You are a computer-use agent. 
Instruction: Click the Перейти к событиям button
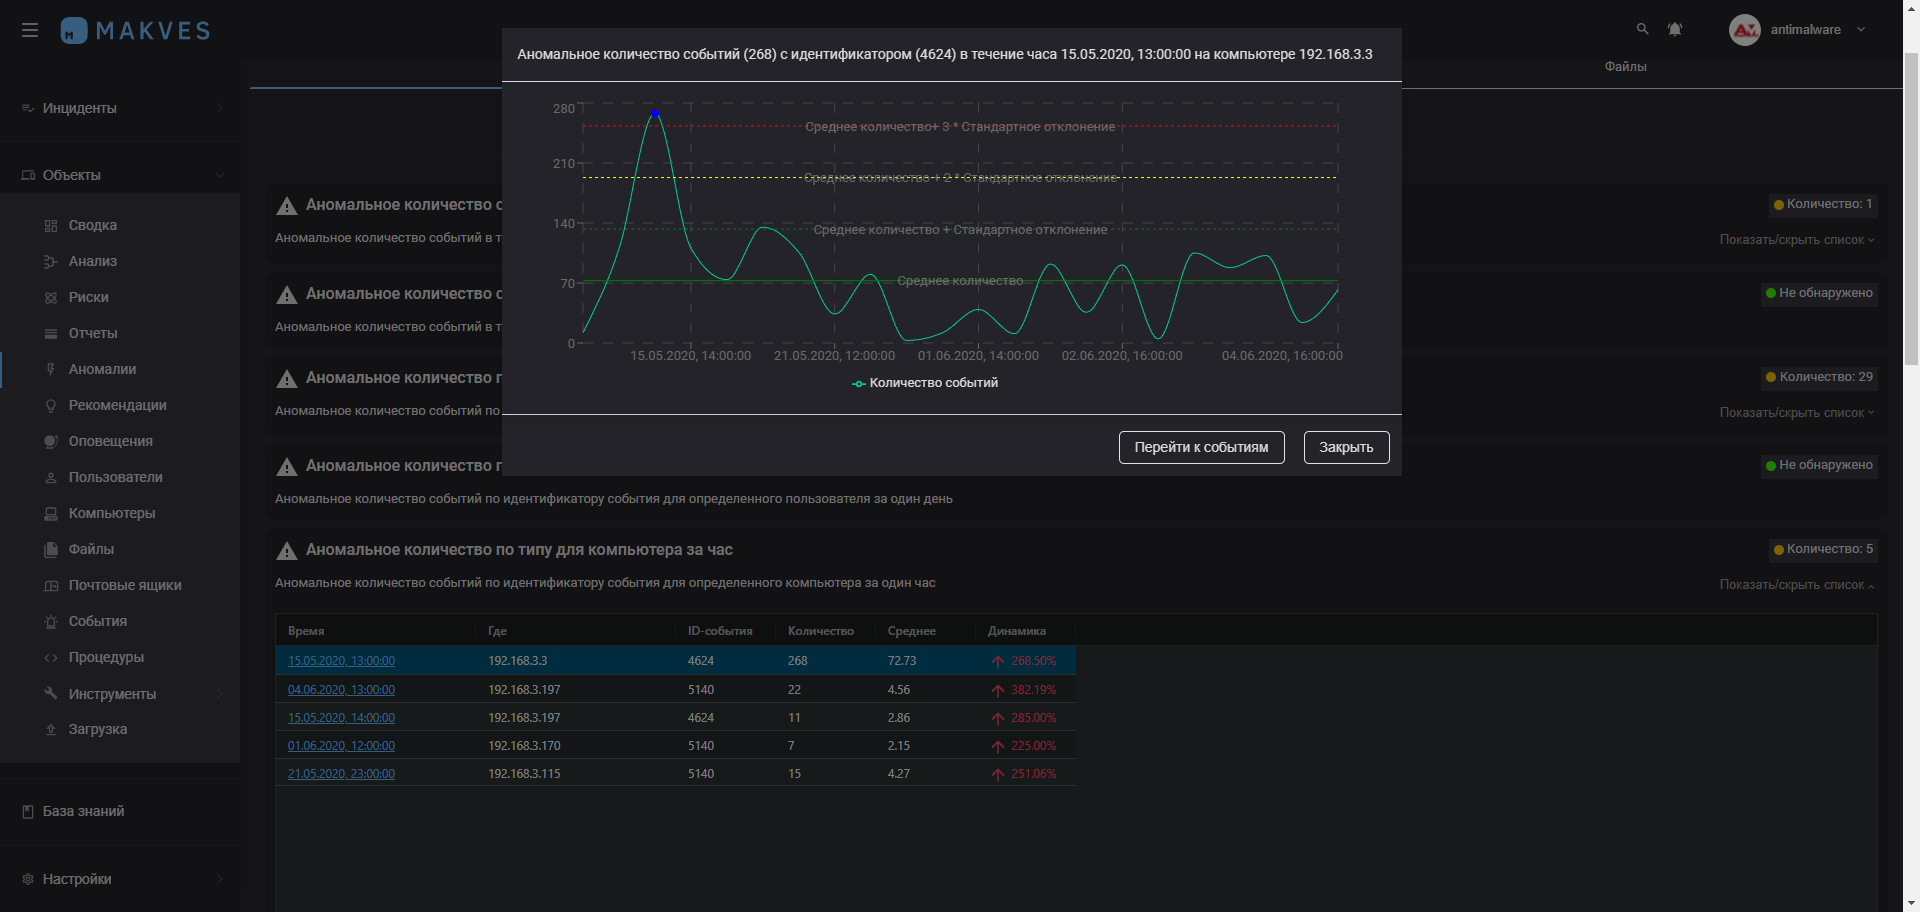(x=1201, y=447)
